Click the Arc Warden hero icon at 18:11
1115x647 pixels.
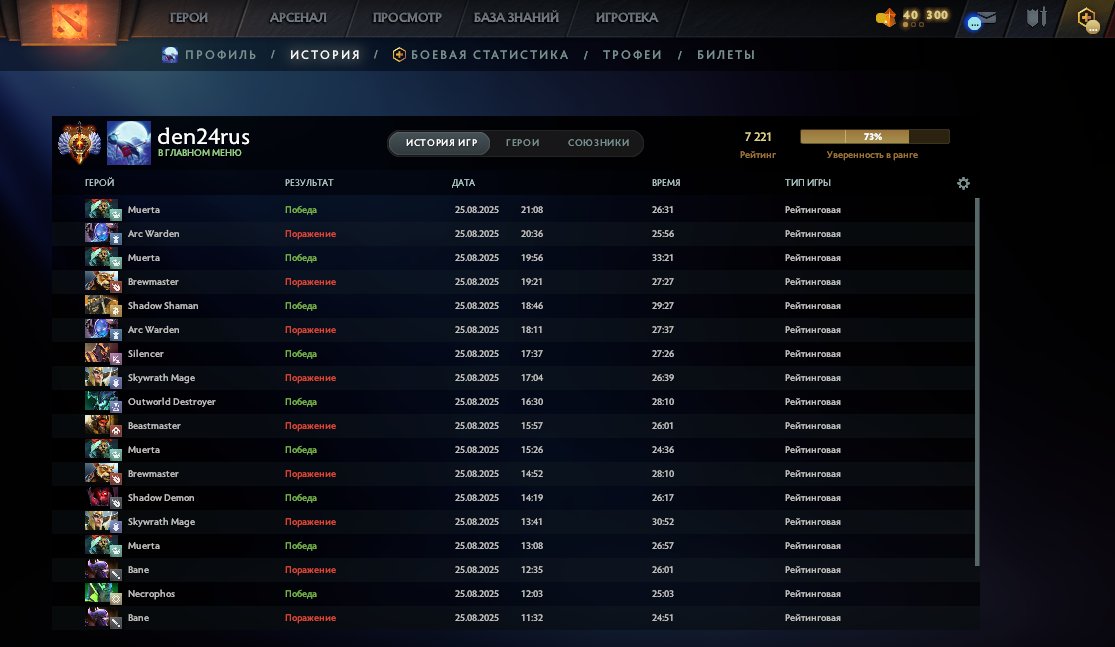[x=102, y=330]
